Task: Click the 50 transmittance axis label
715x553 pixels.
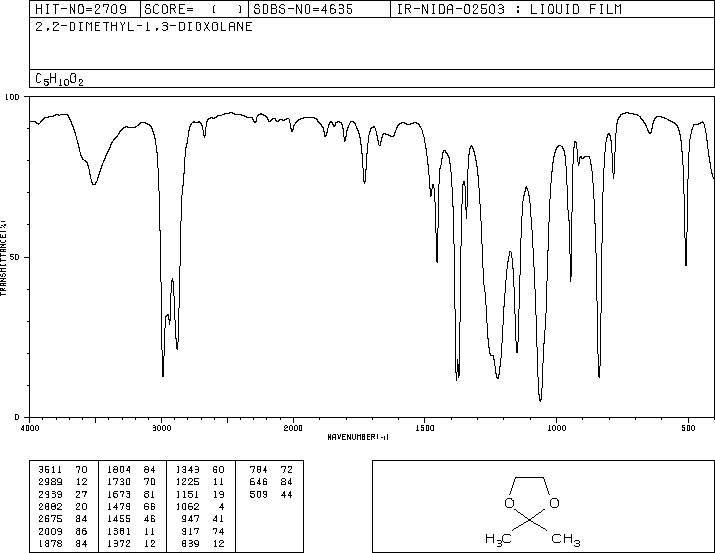Action: pos(15,257)
